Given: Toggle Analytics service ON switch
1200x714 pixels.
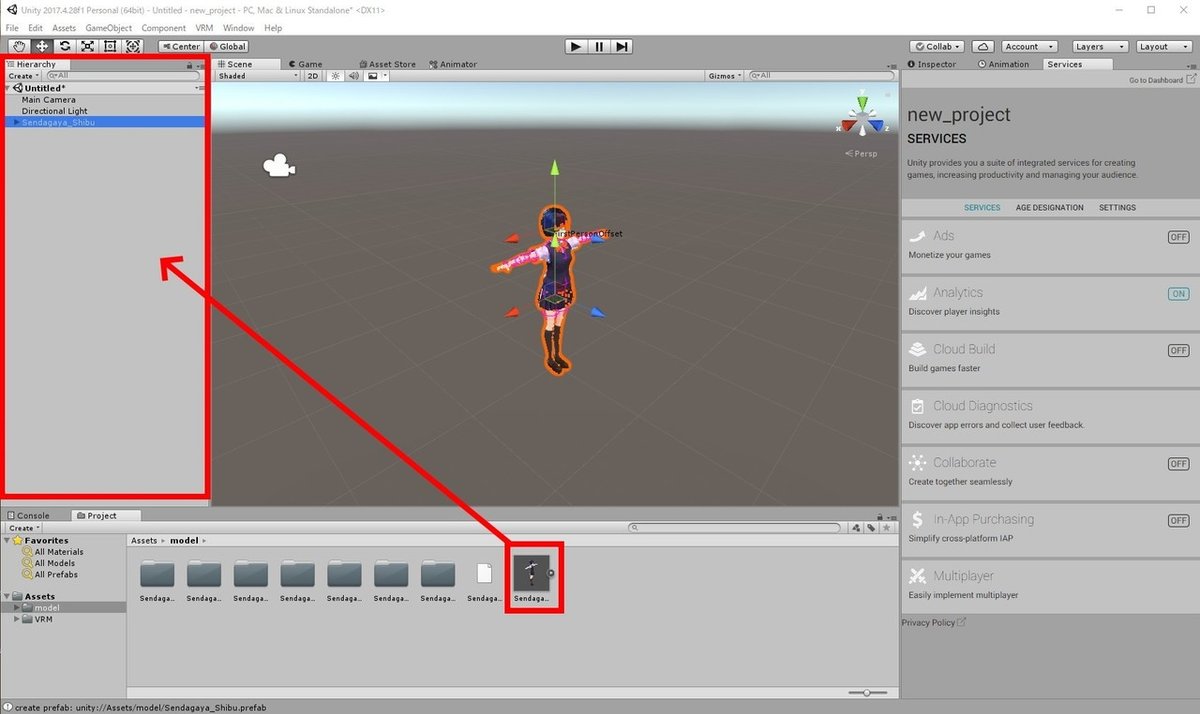Looking at the screenshot, I should [1178, 294].
